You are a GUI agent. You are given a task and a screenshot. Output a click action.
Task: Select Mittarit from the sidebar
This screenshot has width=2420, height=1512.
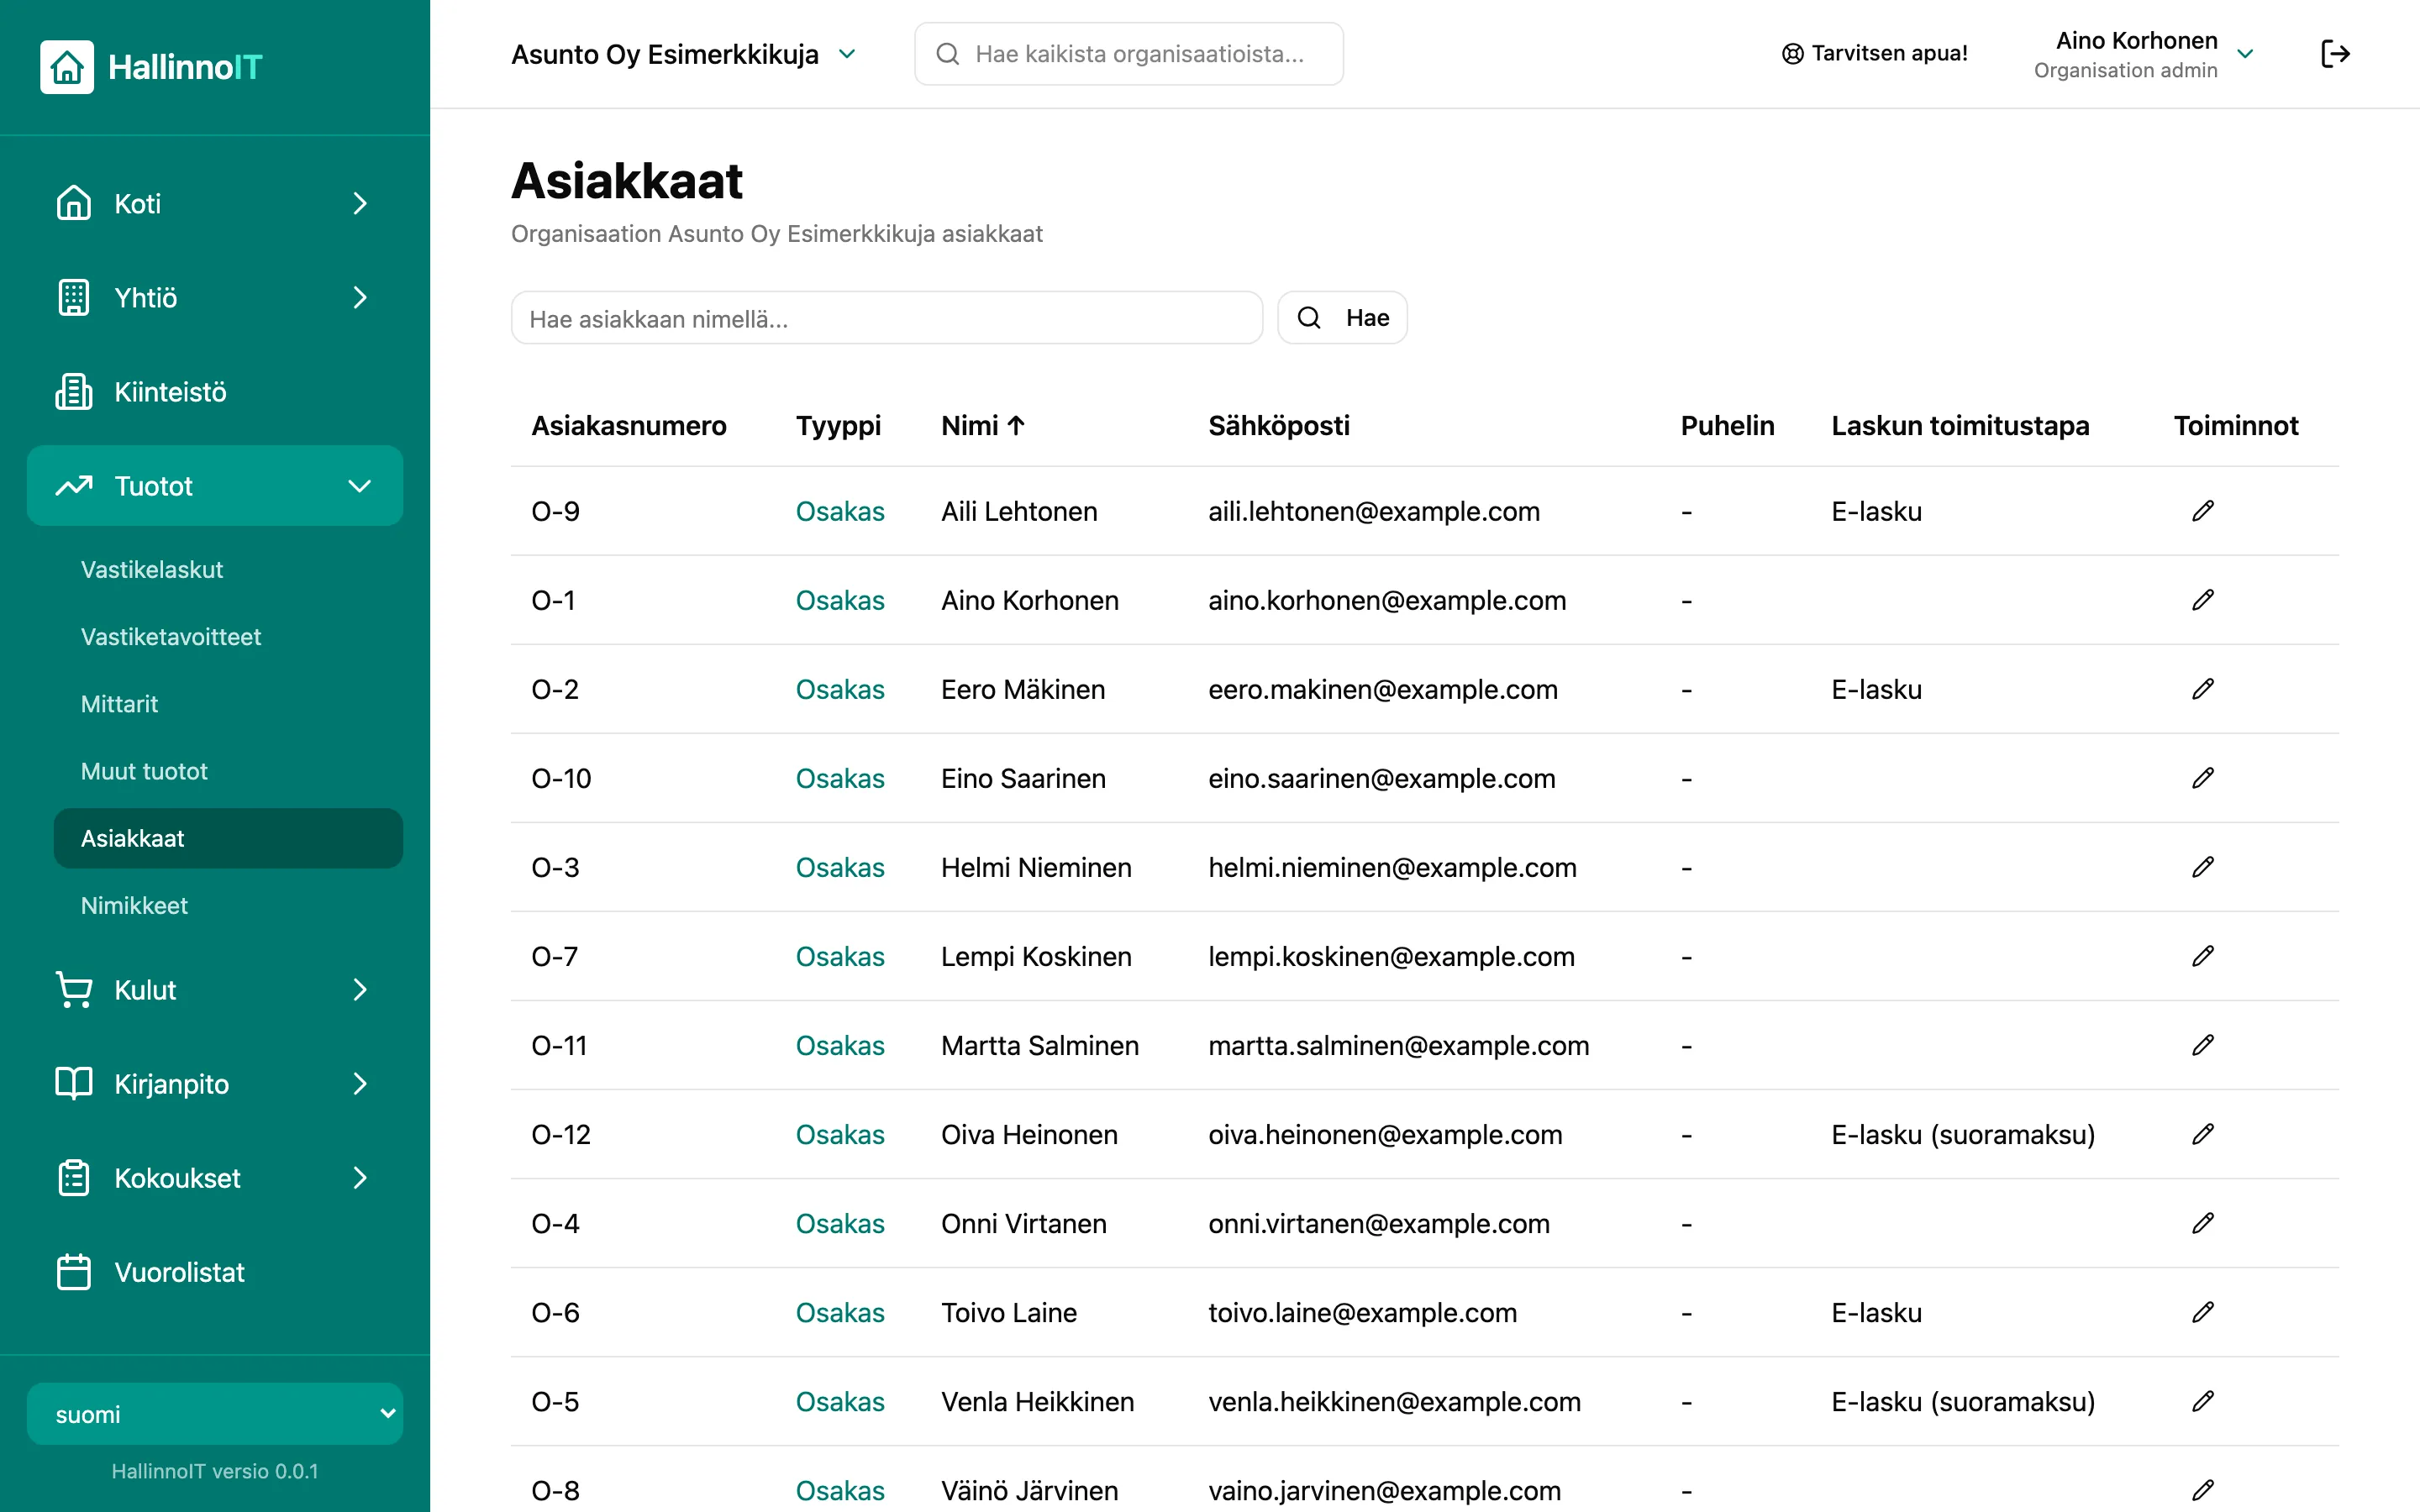[x=119, y=704]
